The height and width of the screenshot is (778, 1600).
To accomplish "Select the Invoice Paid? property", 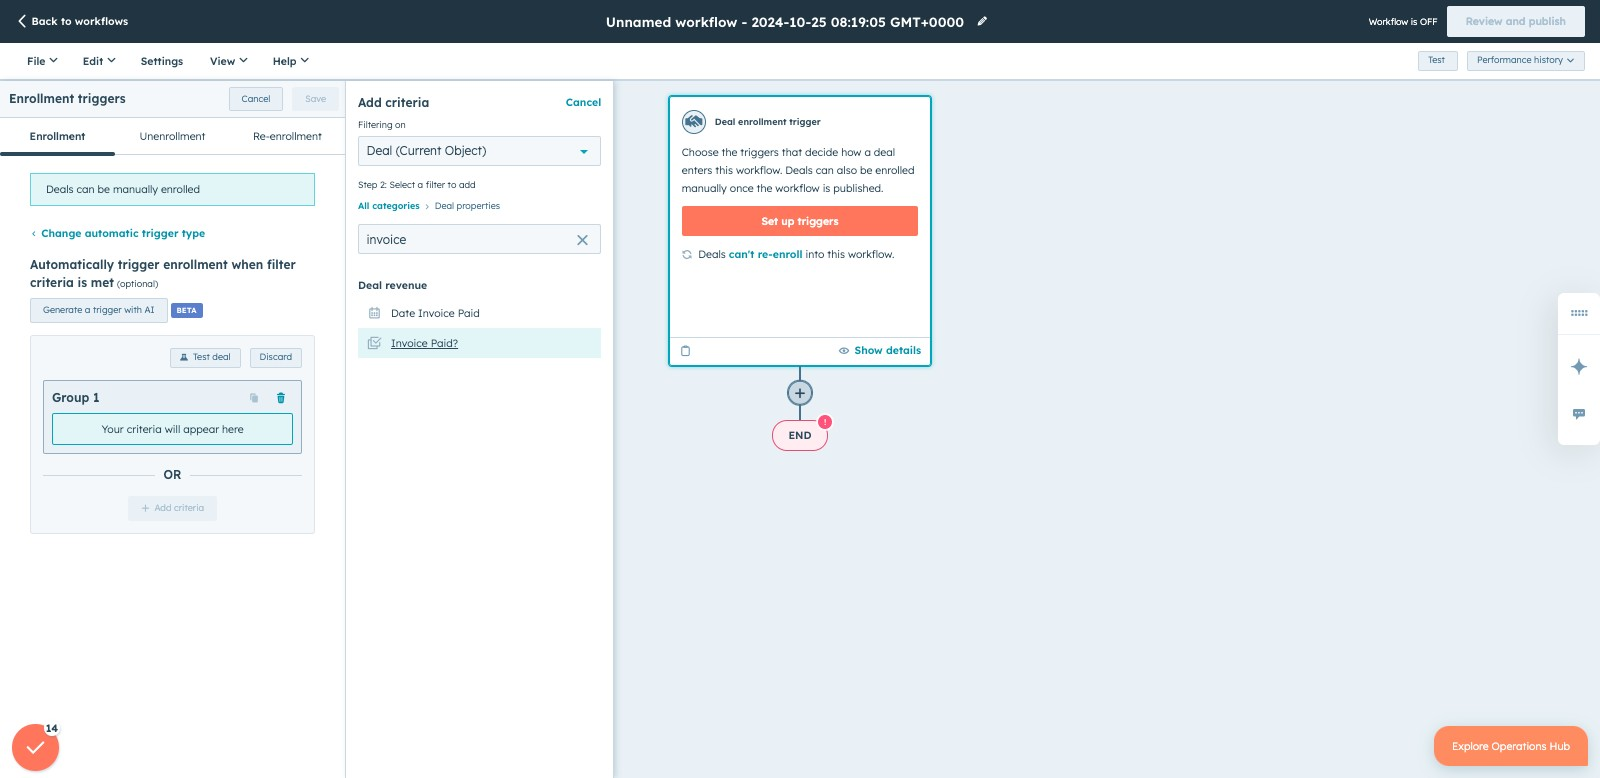I will tap(479, 343).
